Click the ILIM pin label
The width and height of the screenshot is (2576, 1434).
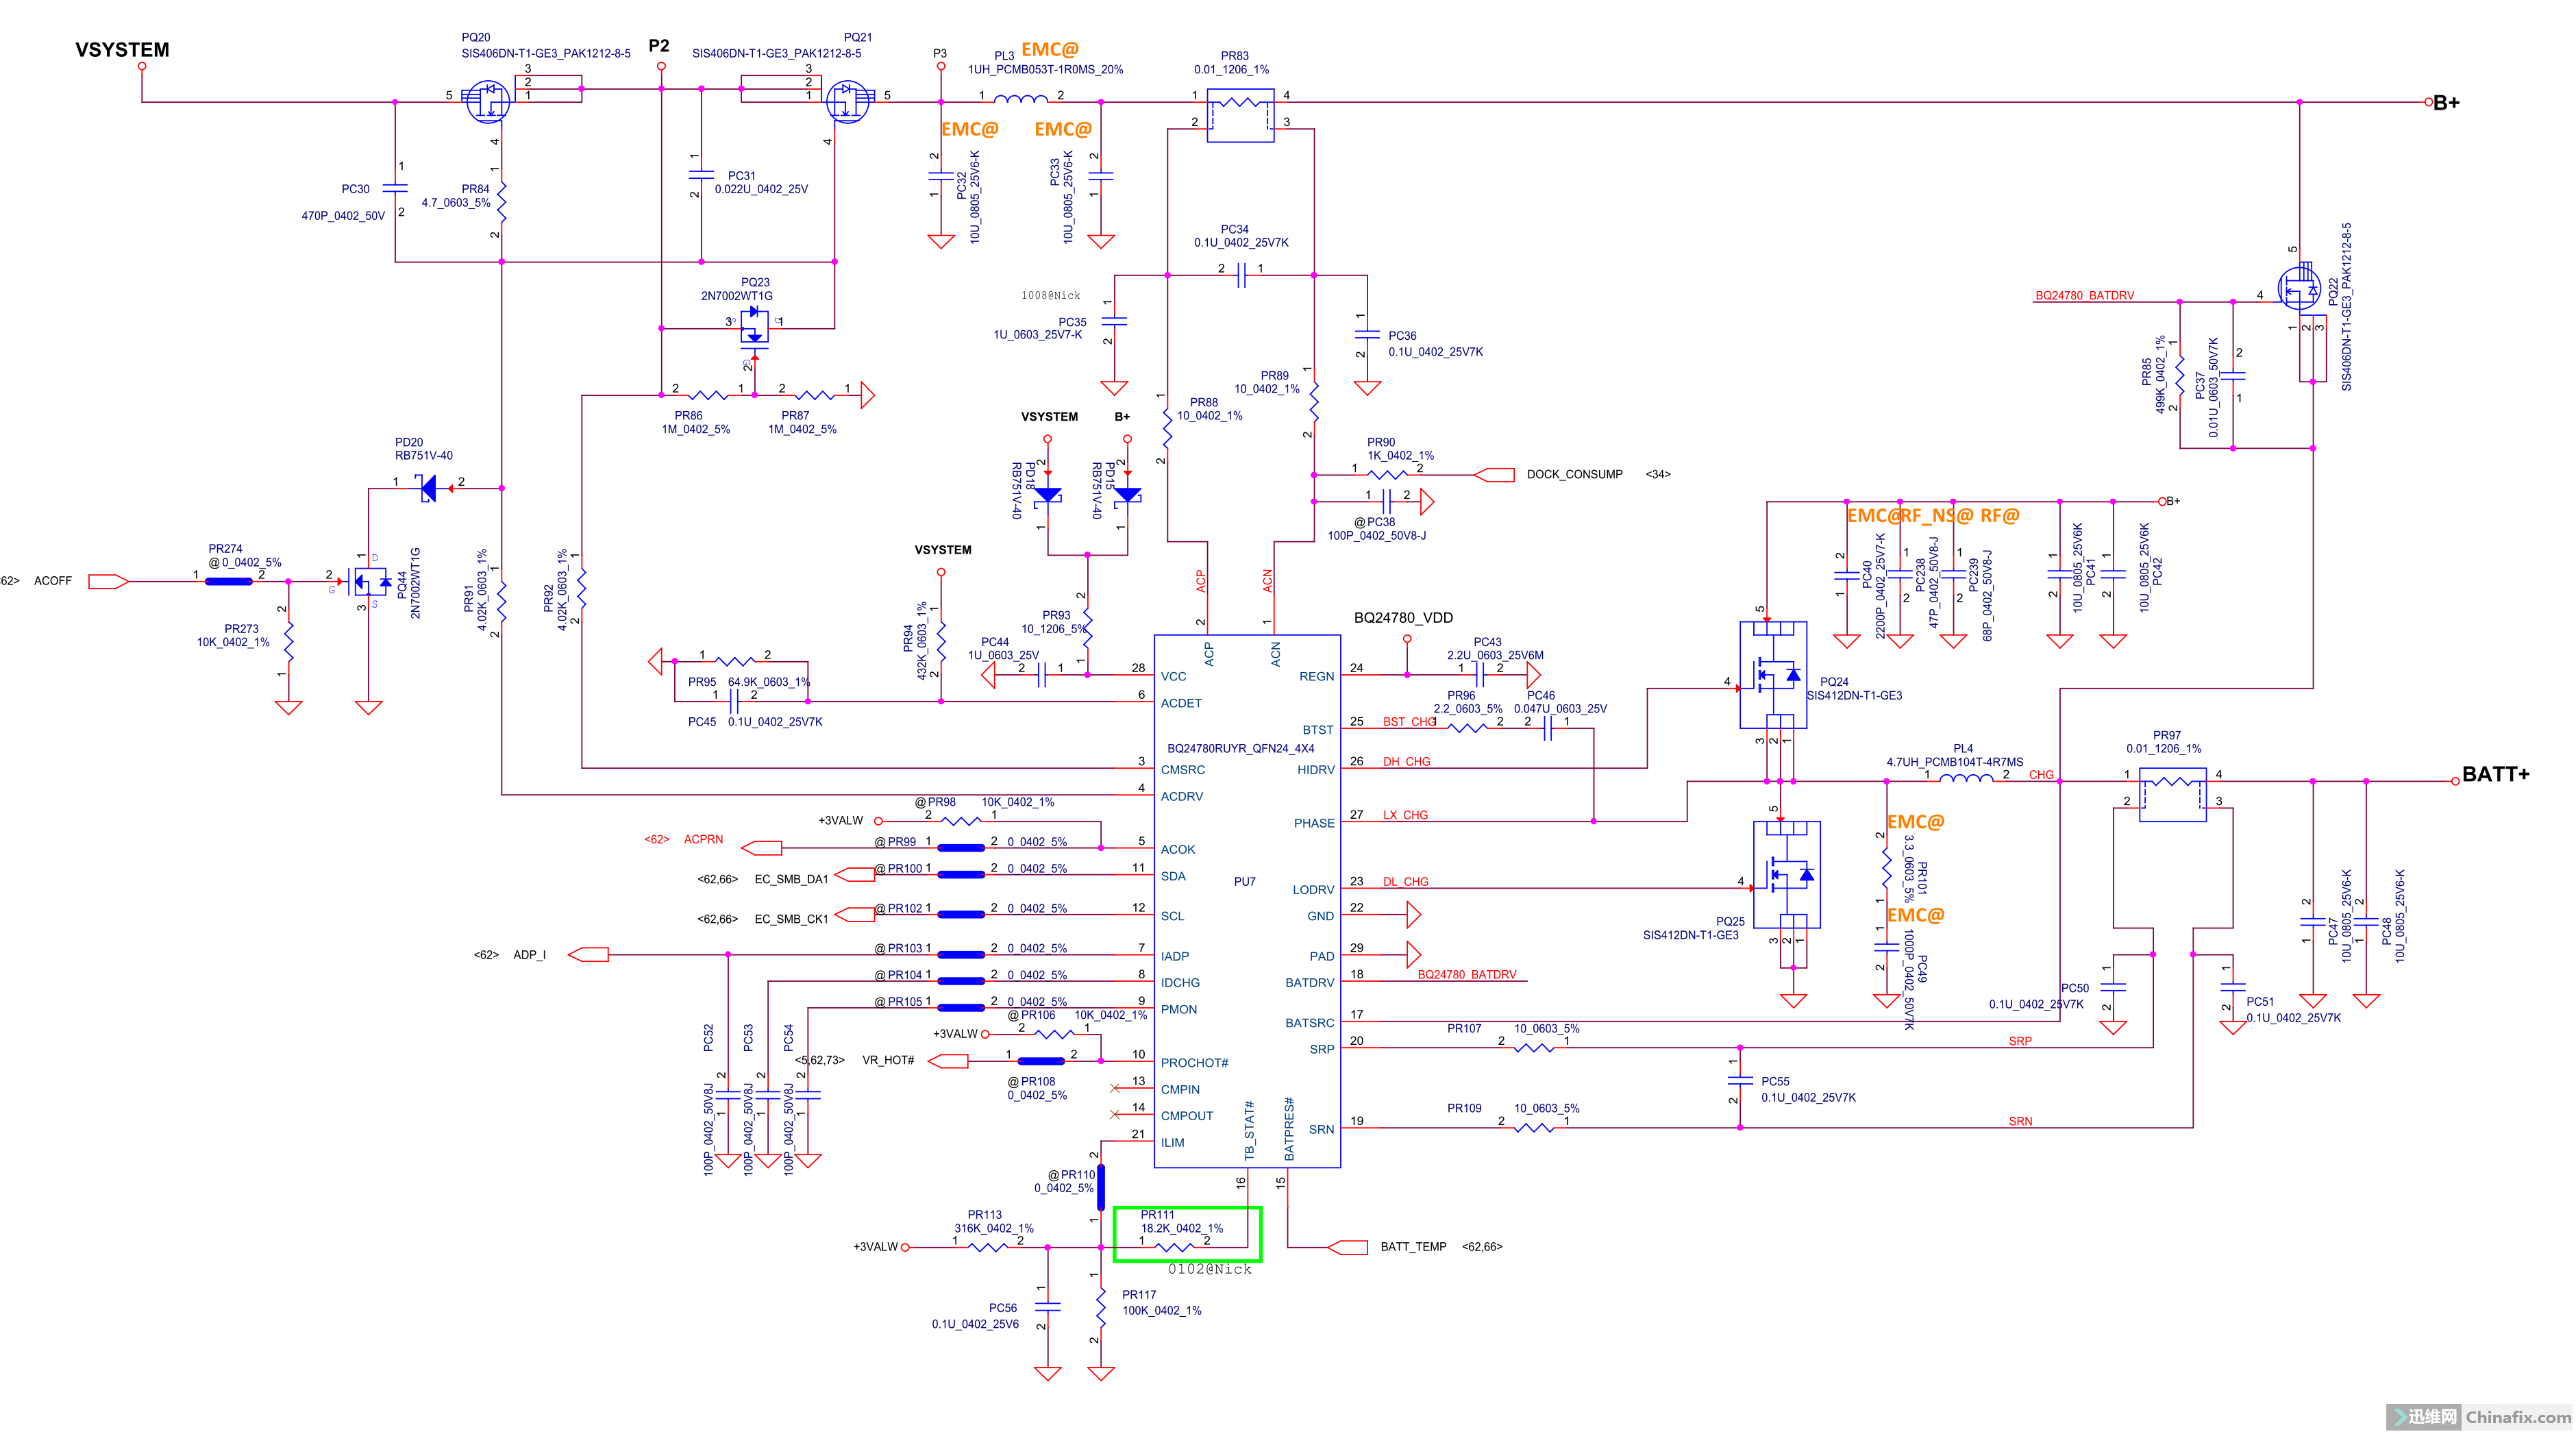click(1172, 1142)
